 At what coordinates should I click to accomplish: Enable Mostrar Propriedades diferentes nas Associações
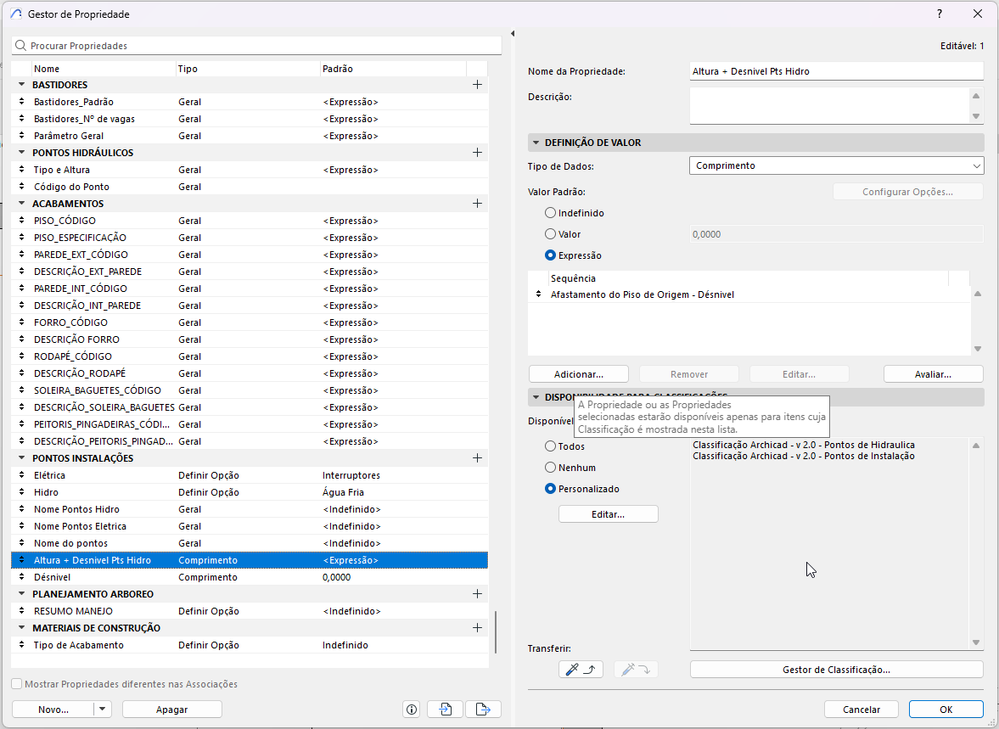coord(17,684)
